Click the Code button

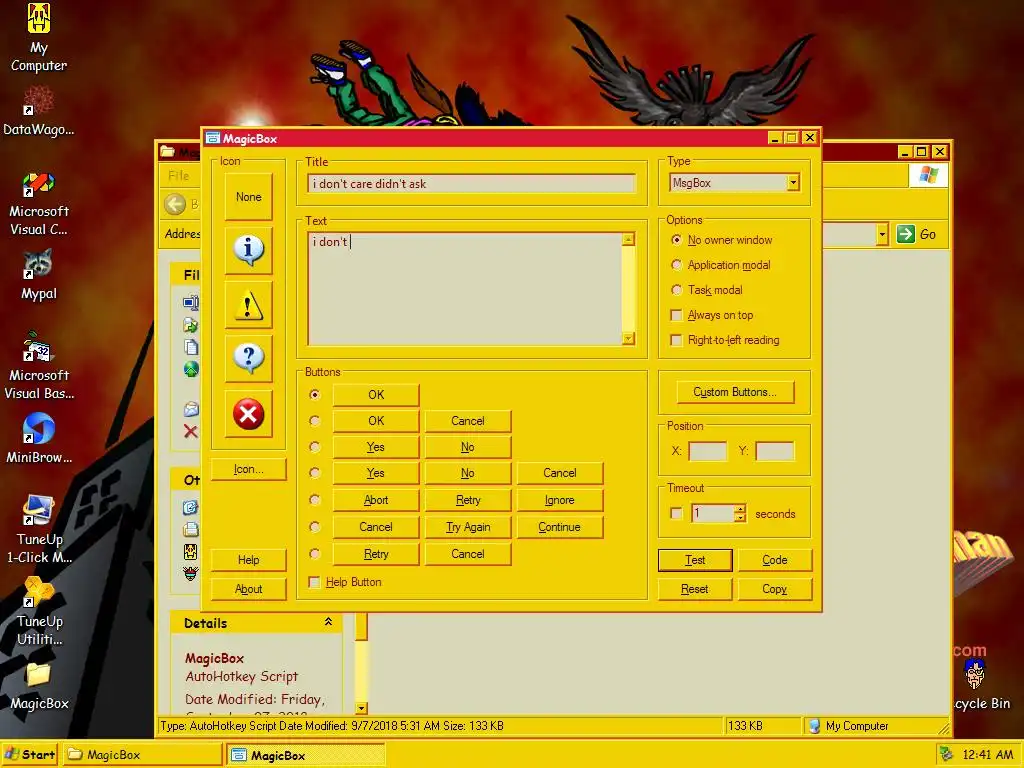coord(775,560)
